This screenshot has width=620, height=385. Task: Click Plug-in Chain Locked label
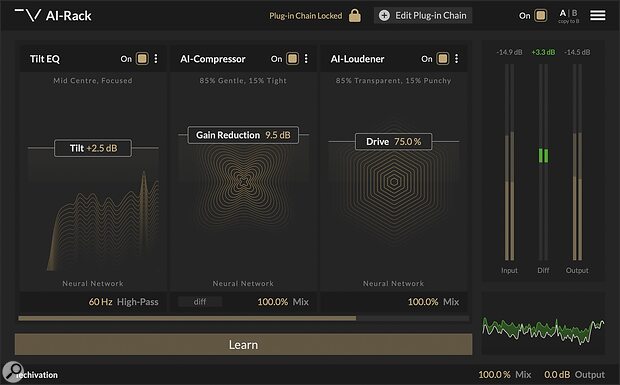coord(306,16)
